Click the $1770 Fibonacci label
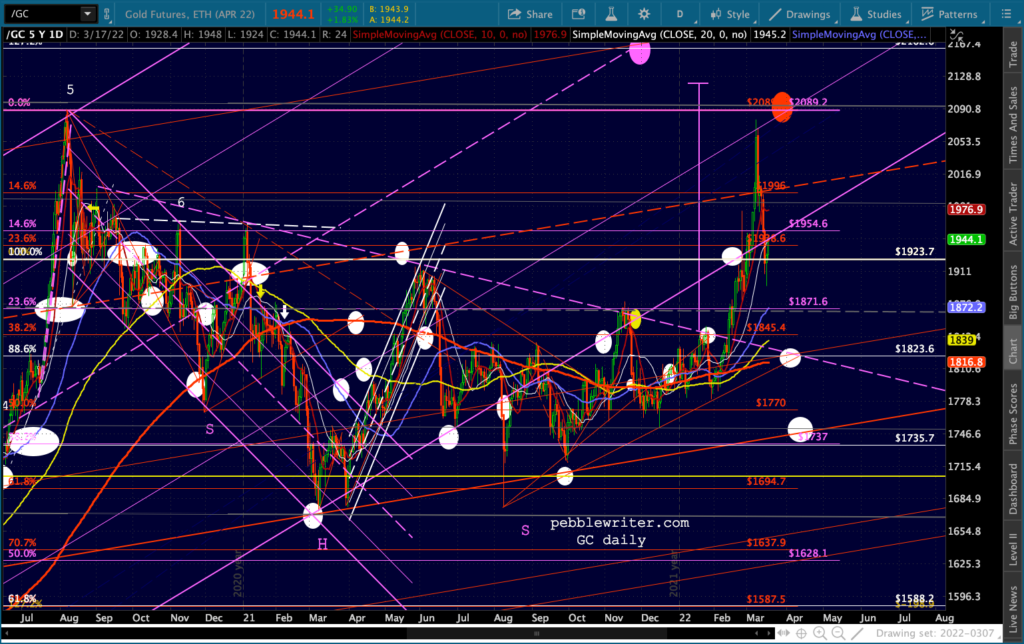This screenshot has width=1024, height=644. [771, 403]
